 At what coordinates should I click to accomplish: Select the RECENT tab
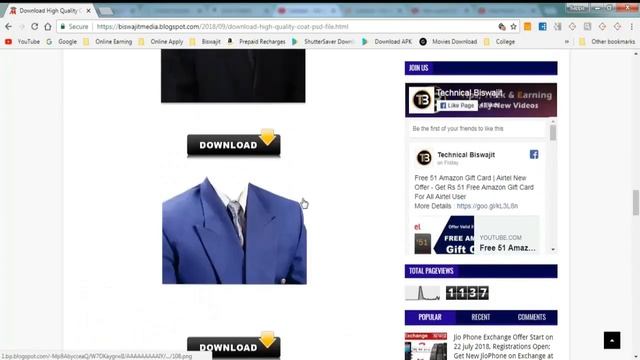[x=481, y=317]
